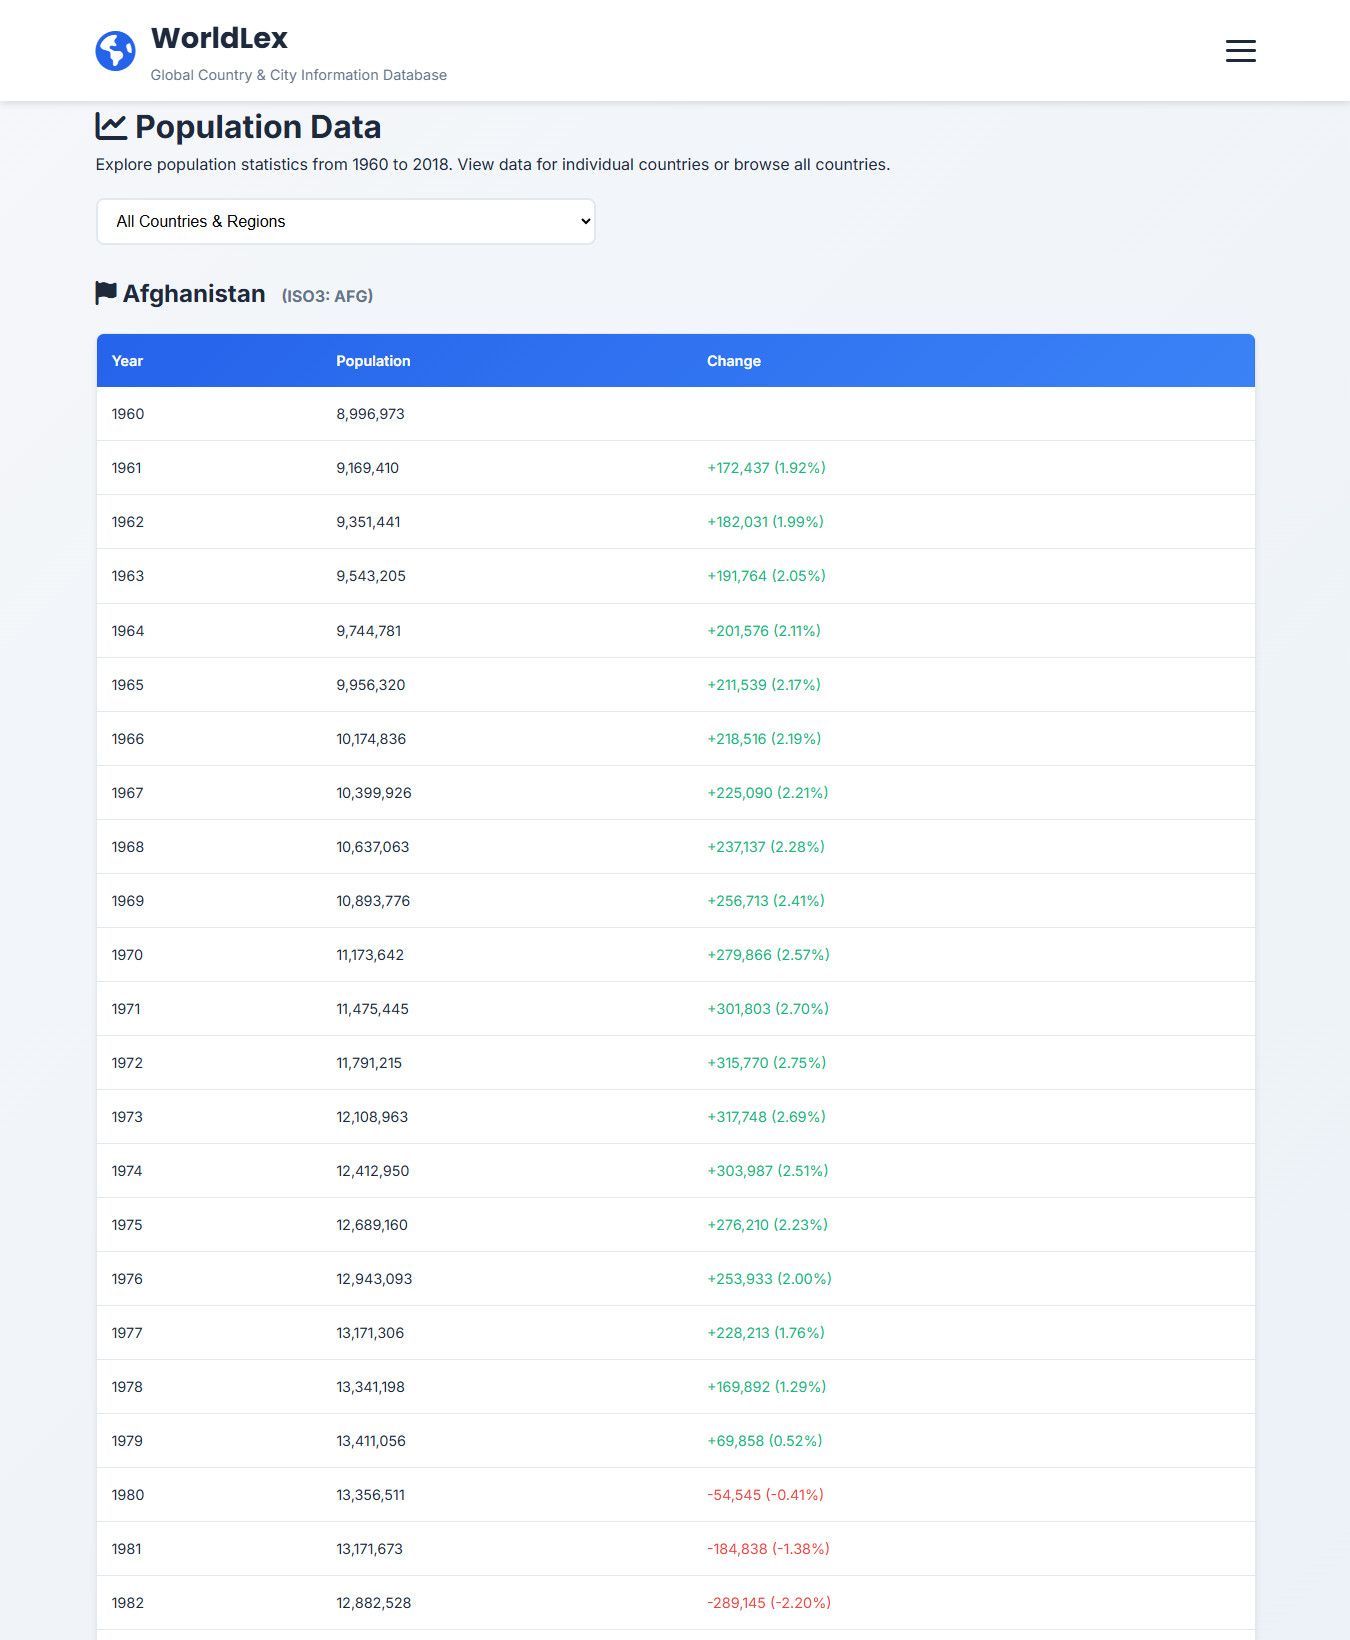Click the WorldLex site title
This screenshot has height=1640, width=1350.
219,38
